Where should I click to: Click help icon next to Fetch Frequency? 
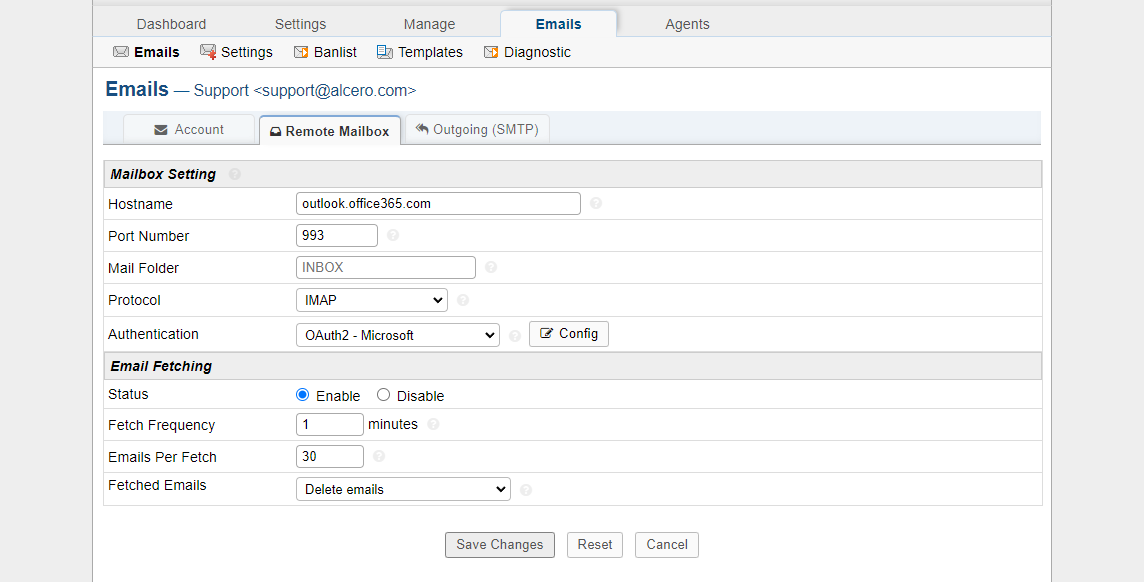pyautogui.click(x=433, y=424)
